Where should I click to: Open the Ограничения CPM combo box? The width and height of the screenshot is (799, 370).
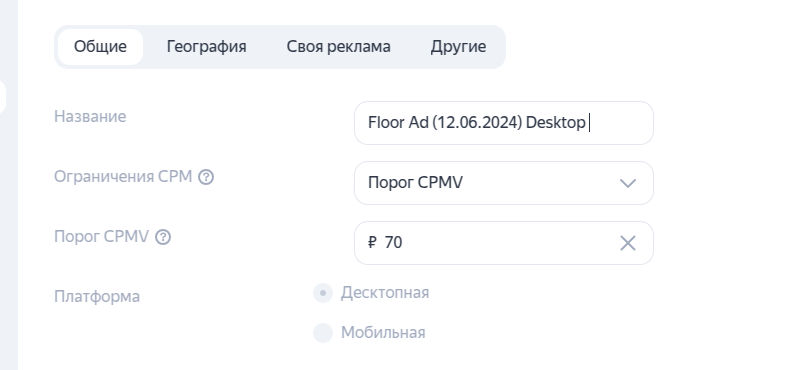[503, 183]
